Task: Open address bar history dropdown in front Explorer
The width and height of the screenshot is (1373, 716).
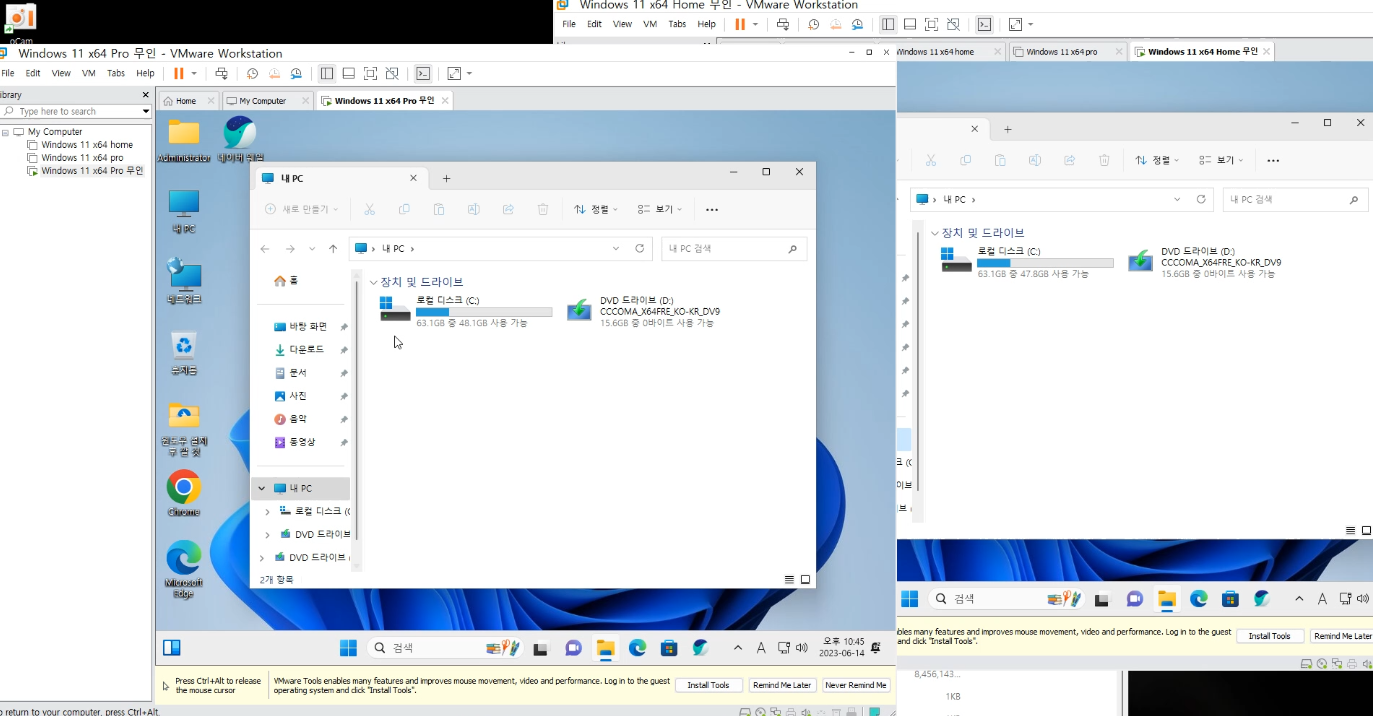Action: coord(616,248)
